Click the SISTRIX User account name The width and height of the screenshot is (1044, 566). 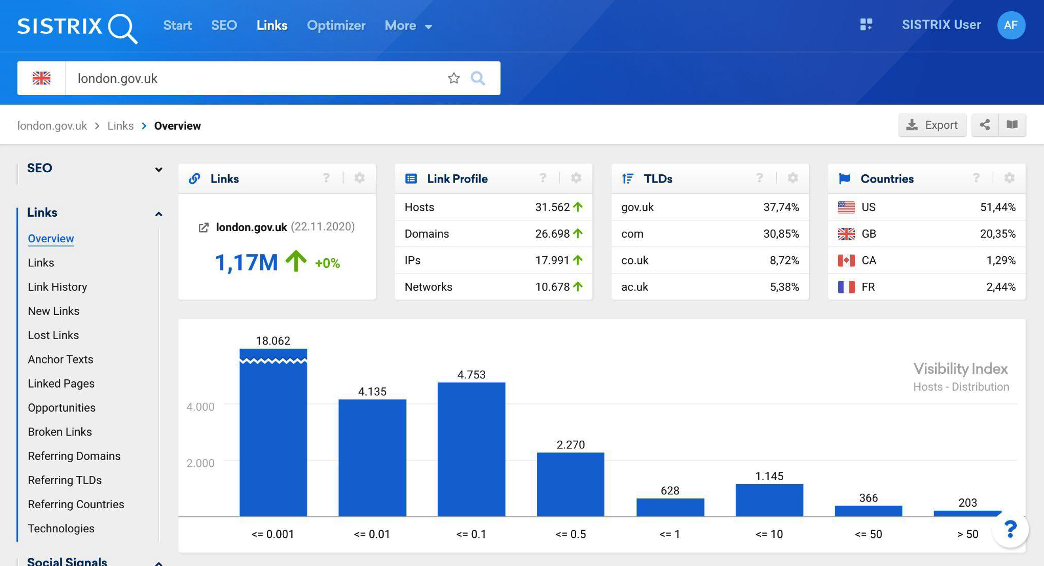tap(941, 25)
